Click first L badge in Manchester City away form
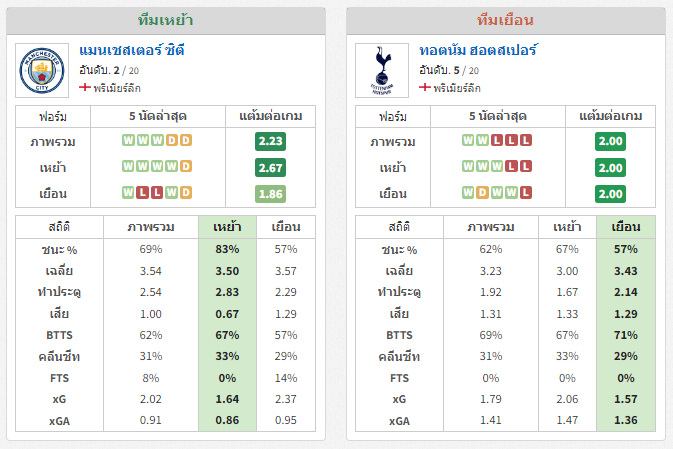 [142, 193]
